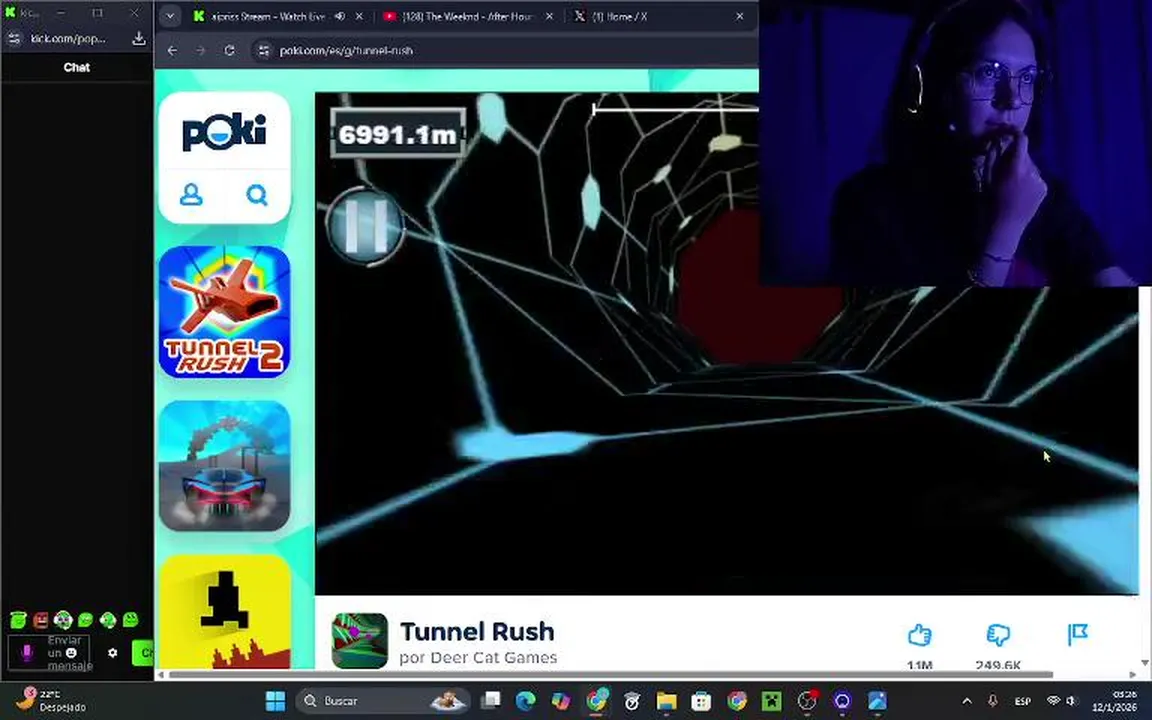Click the install download icon in Kick popout
Image resolution: width=1152 pixels, height=720 pixels.
138,38
